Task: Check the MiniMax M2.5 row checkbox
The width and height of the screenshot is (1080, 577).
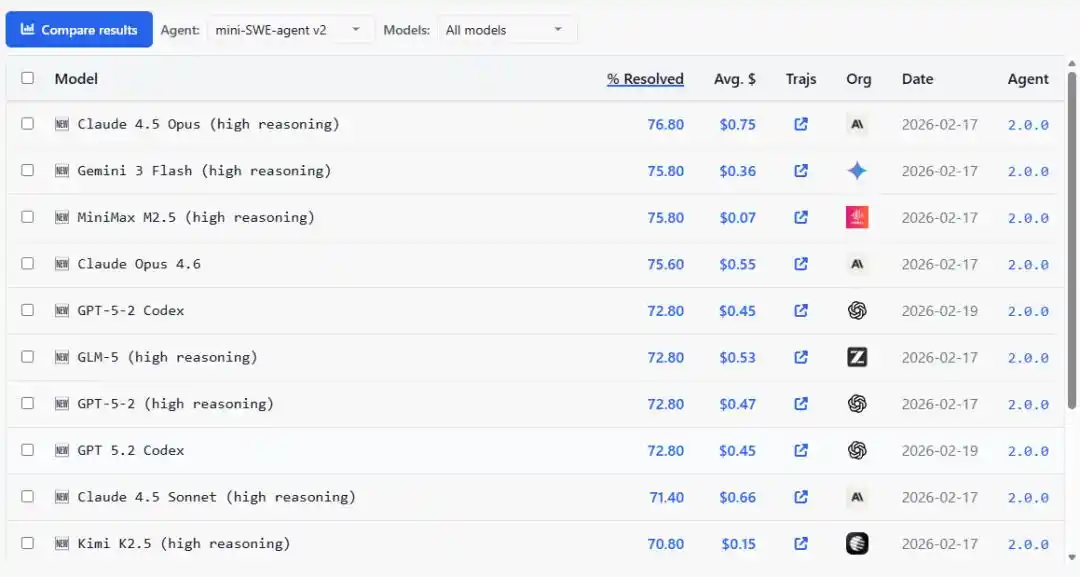Action: [28, 217]
